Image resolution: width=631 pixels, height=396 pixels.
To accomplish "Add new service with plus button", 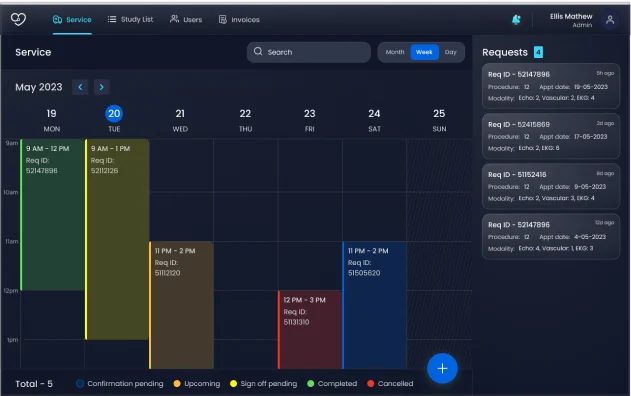I will tap(442, 368).
